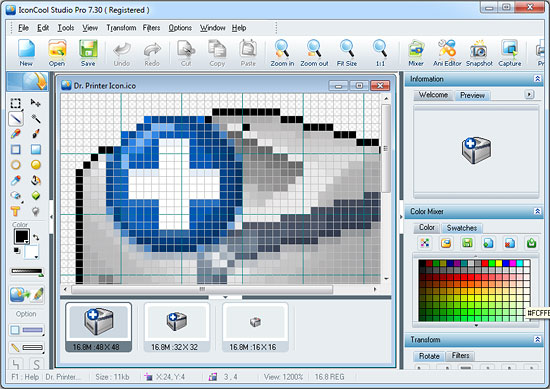Screen dimensions: 550x389
Task: Switch to the Swatches tab
Action: click(x=462, y=228)
